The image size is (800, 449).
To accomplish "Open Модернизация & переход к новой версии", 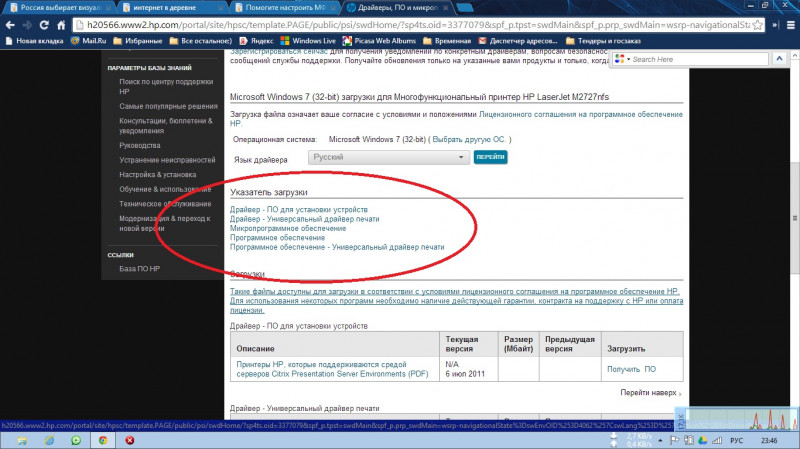I will click(x=165, y=223).
